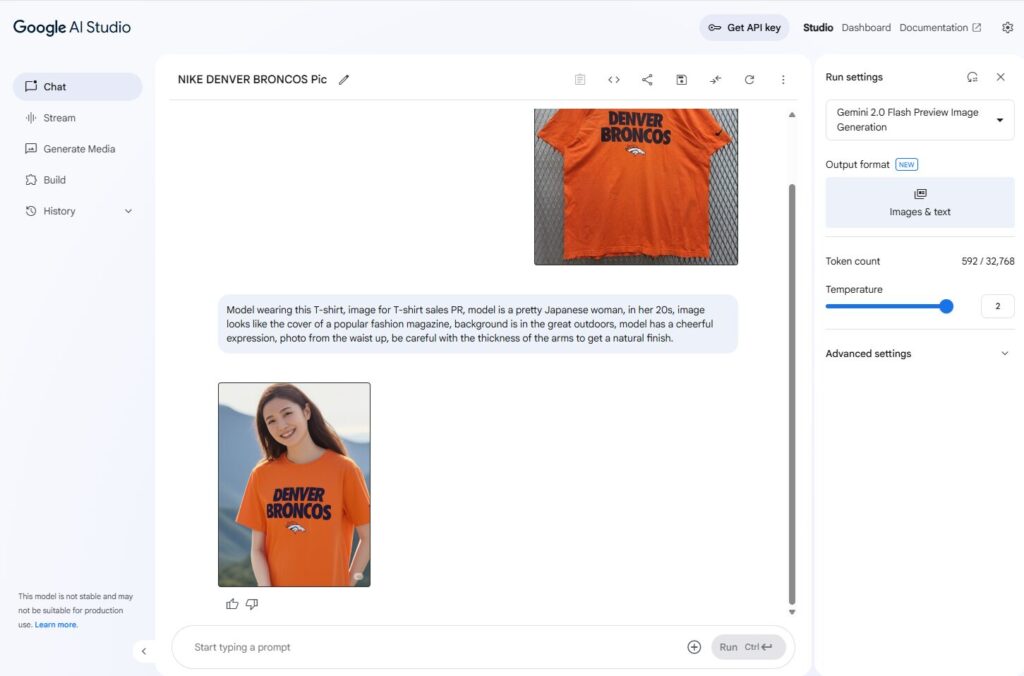Open the Gemini model selection dropdown
1024x676 pixels.
(x=920, y=120)
